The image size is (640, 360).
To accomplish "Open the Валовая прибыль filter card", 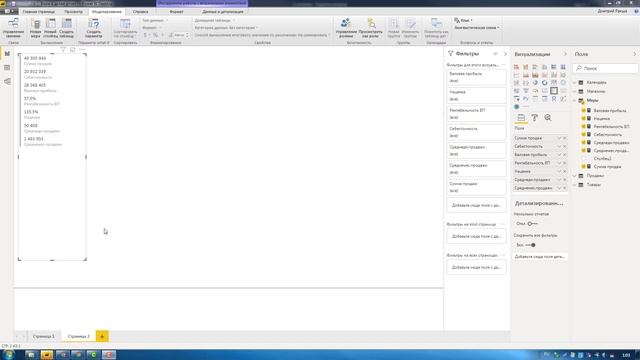I will point(476,77).
